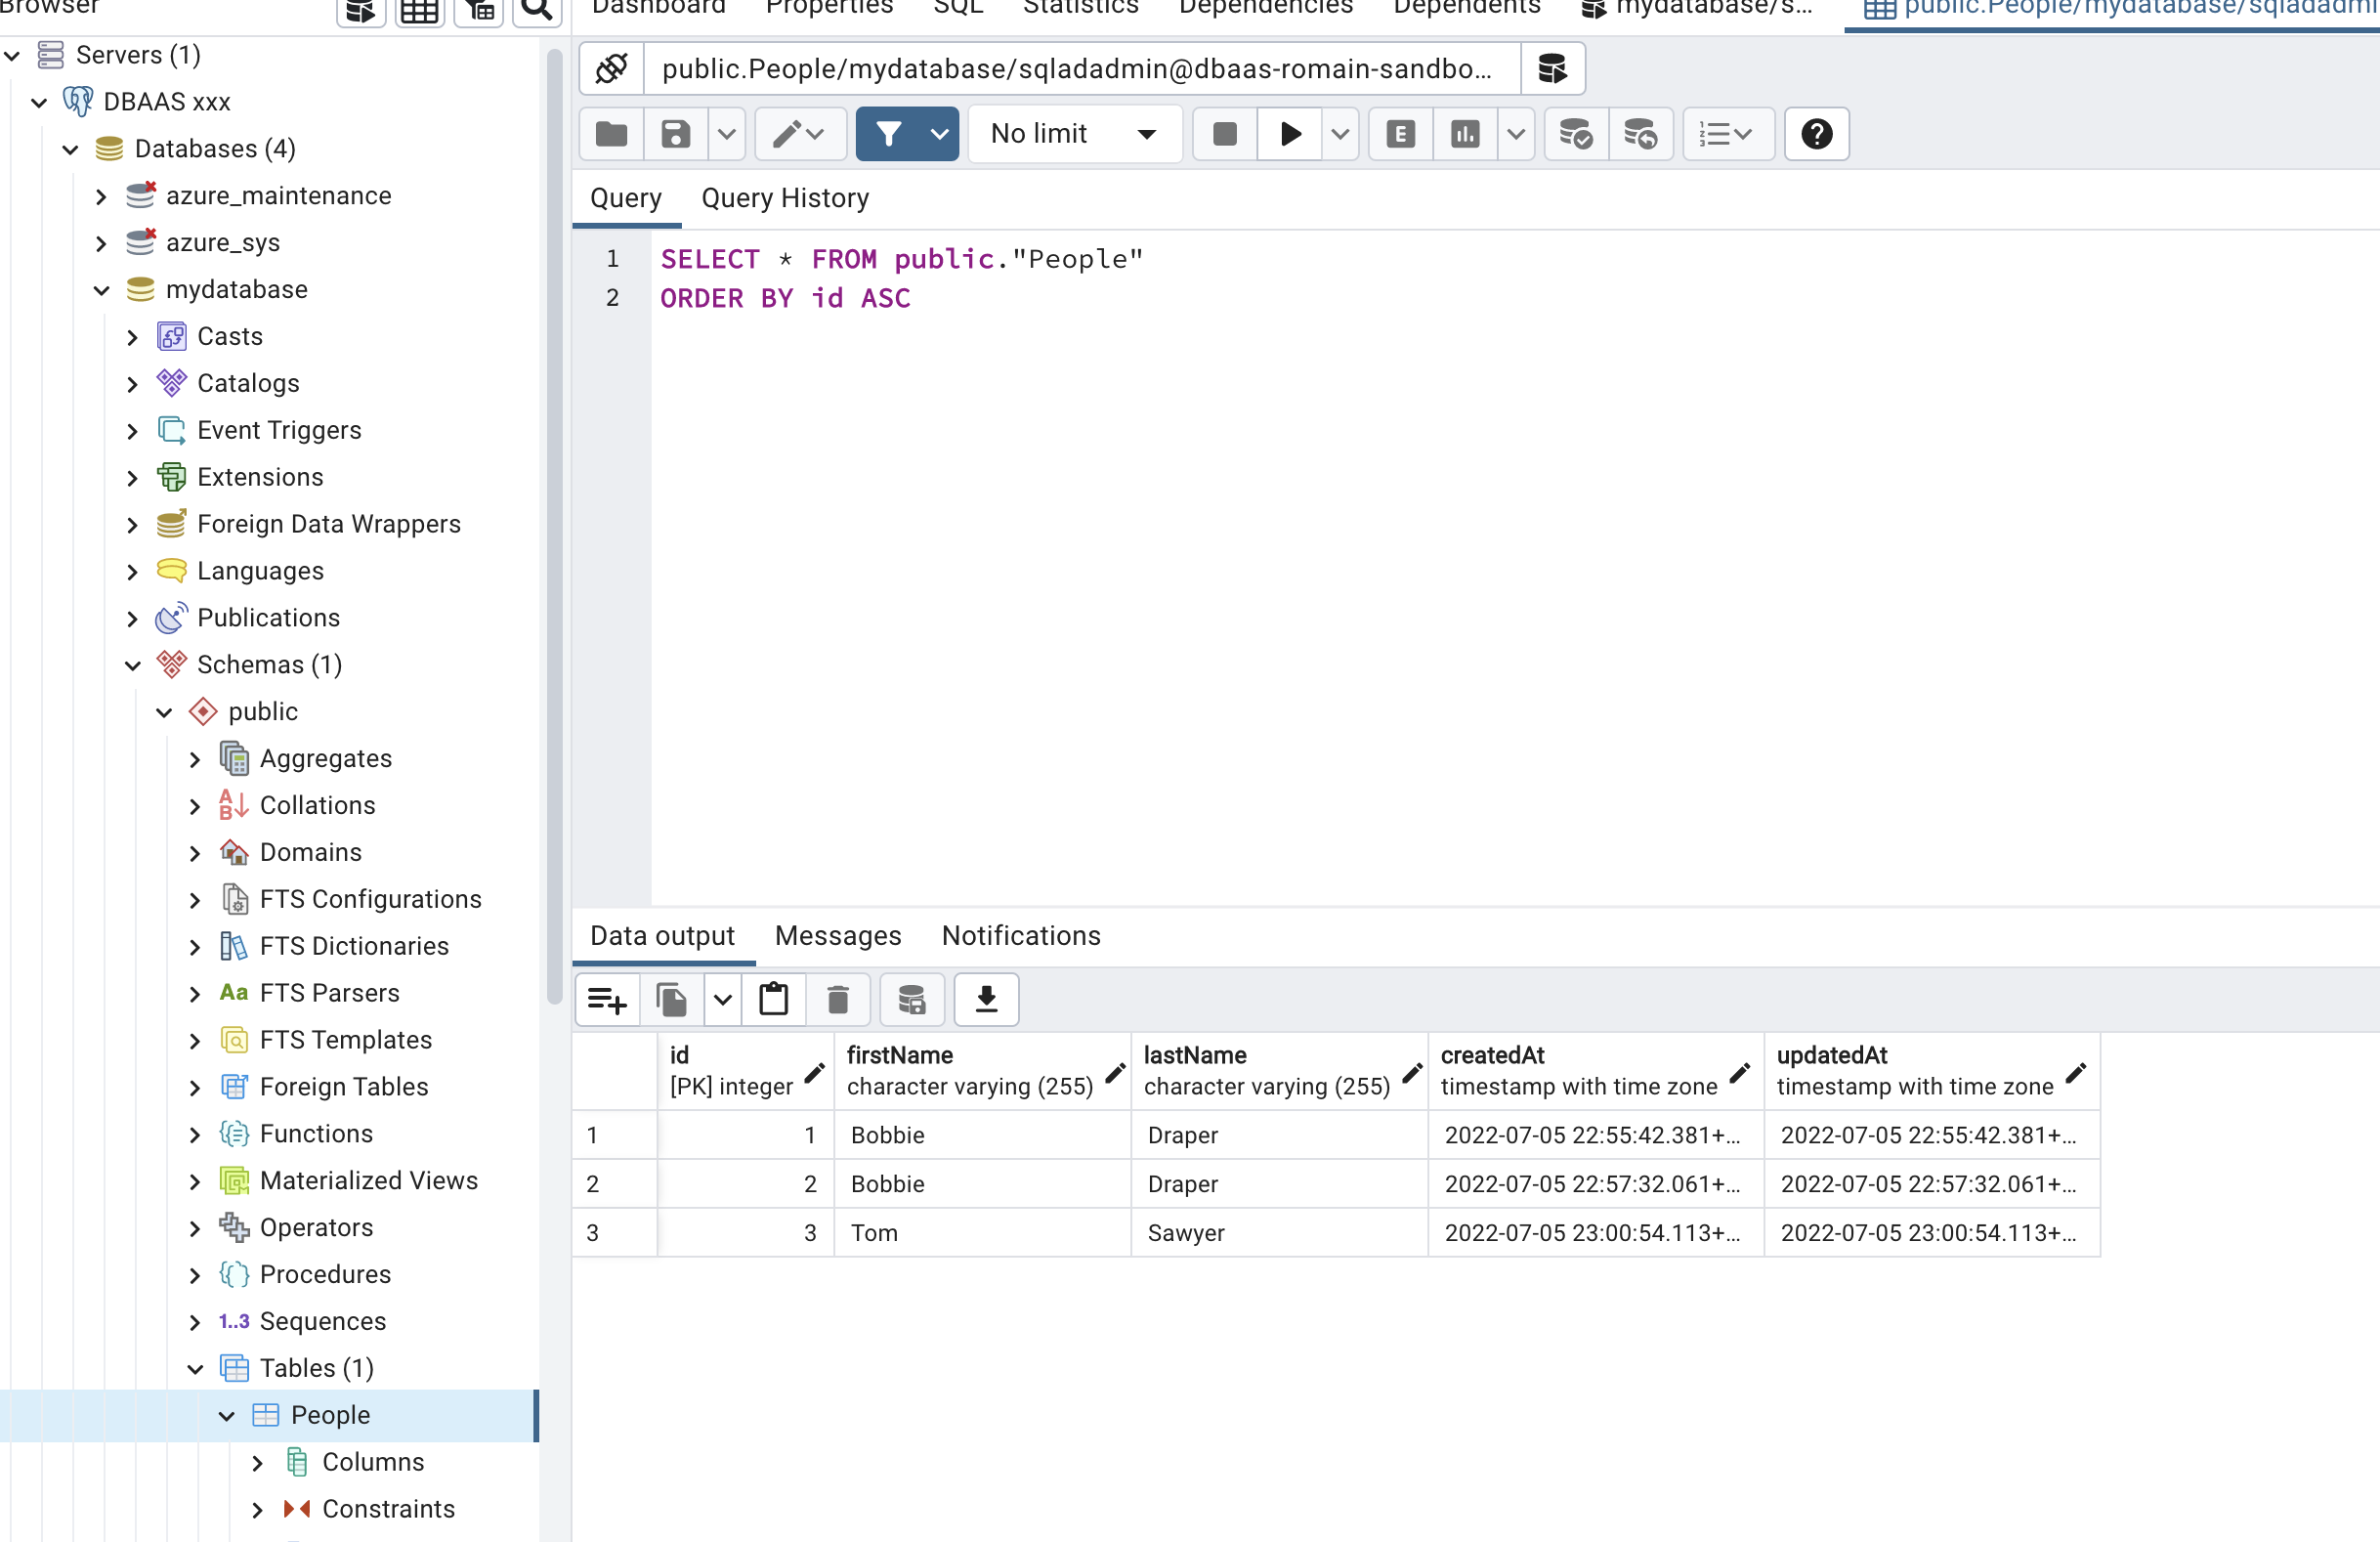Click the View Data grid icon in Browser toolbar

pos(419,10)
